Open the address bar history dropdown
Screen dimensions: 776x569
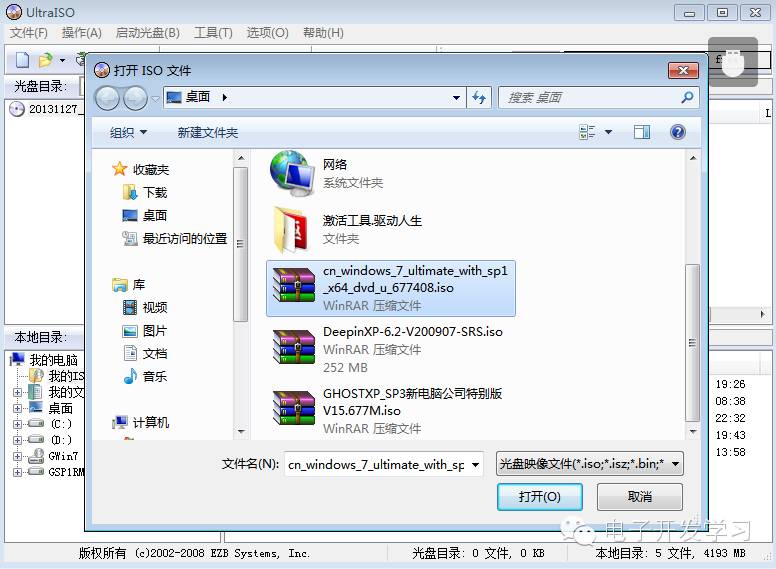[456, 97]
